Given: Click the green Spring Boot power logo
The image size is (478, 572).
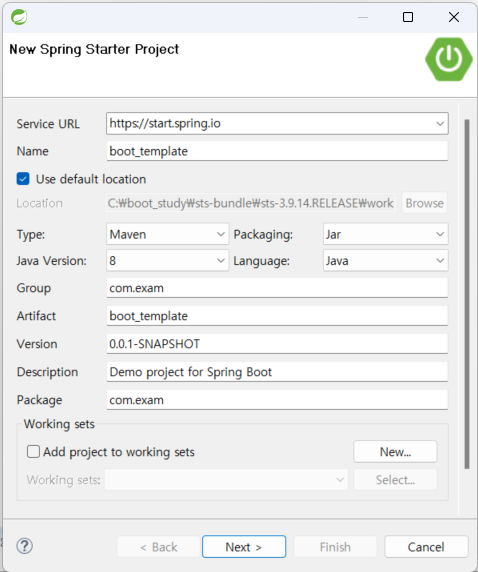Looking at the screenshot, I should click(x=449, y=59).
